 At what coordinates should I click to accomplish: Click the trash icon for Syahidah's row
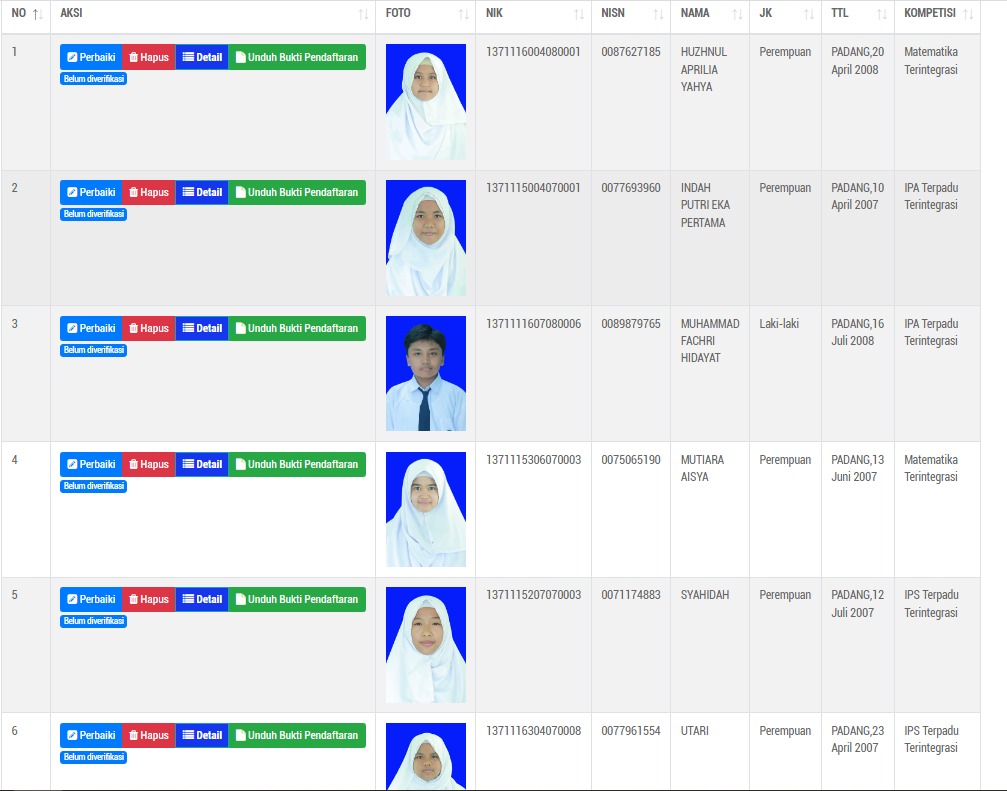133,600
